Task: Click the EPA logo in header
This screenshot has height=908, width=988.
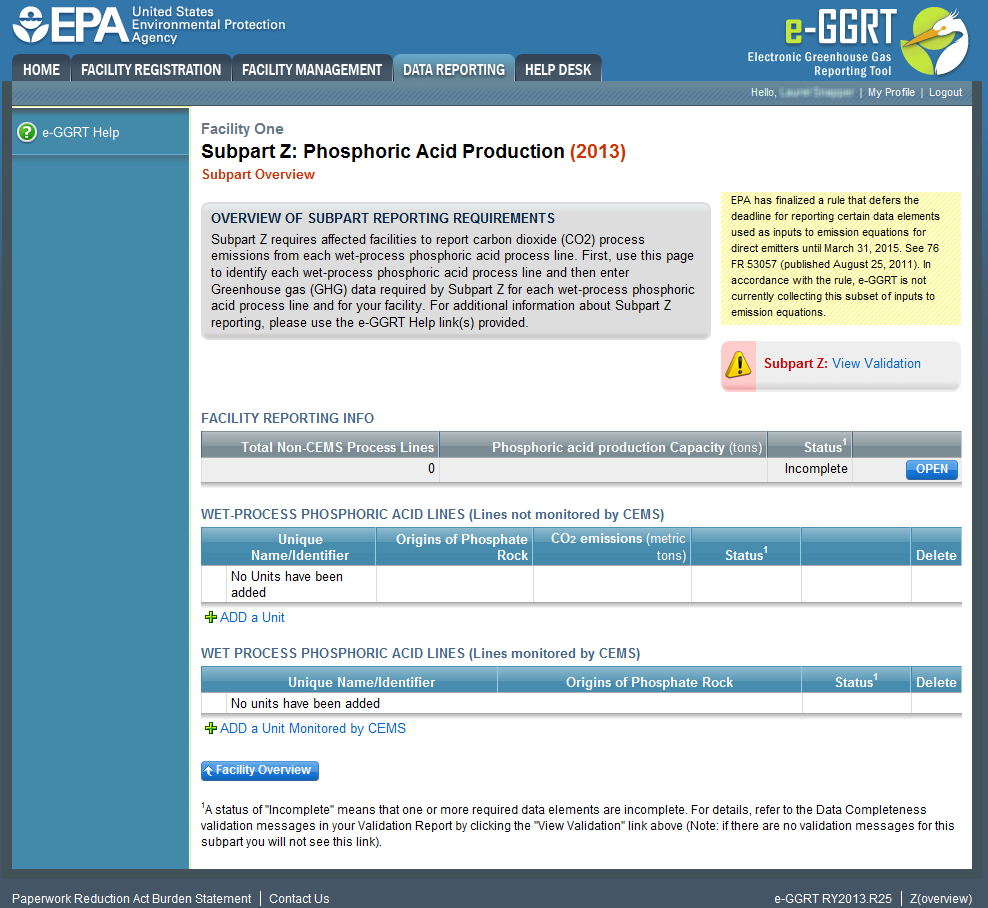Action: point(72,25)
